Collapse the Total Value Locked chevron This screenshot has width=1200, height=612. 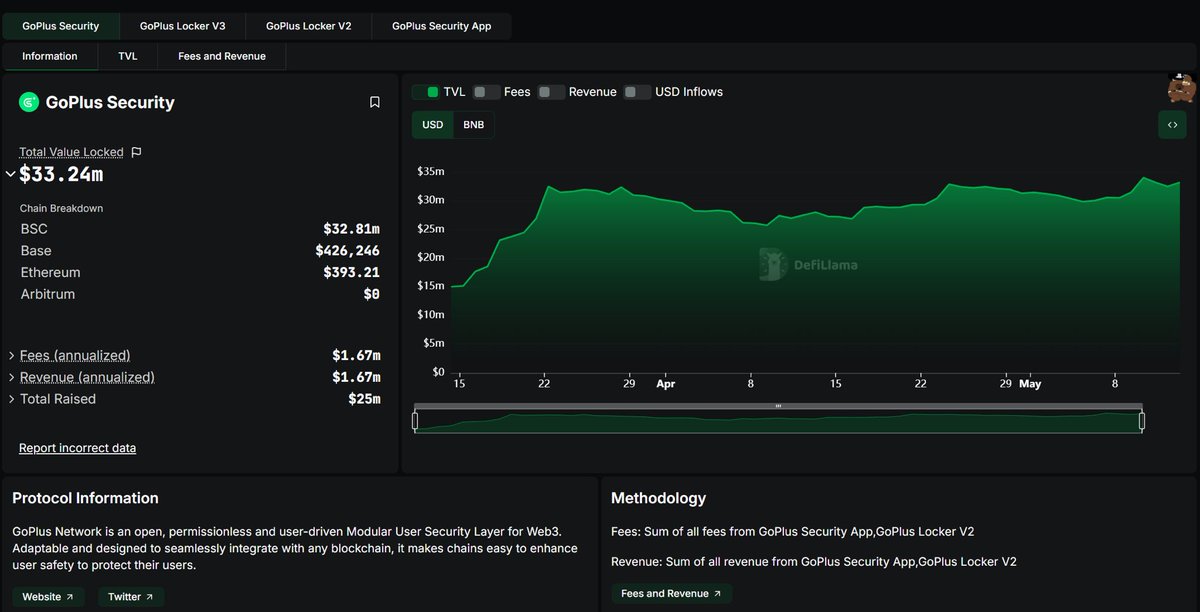coord(10,174)
